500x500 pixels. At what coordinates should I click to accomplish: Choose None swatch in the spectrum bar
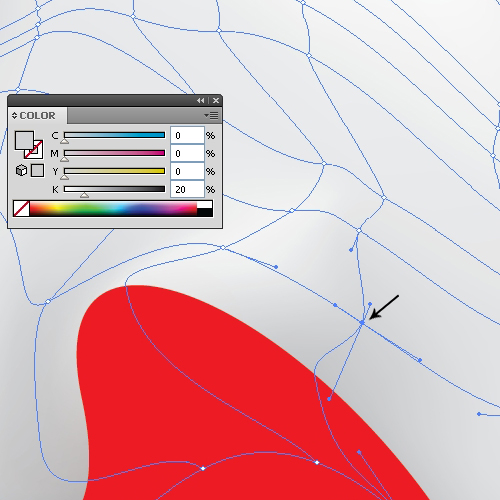[x=21, y=209]
